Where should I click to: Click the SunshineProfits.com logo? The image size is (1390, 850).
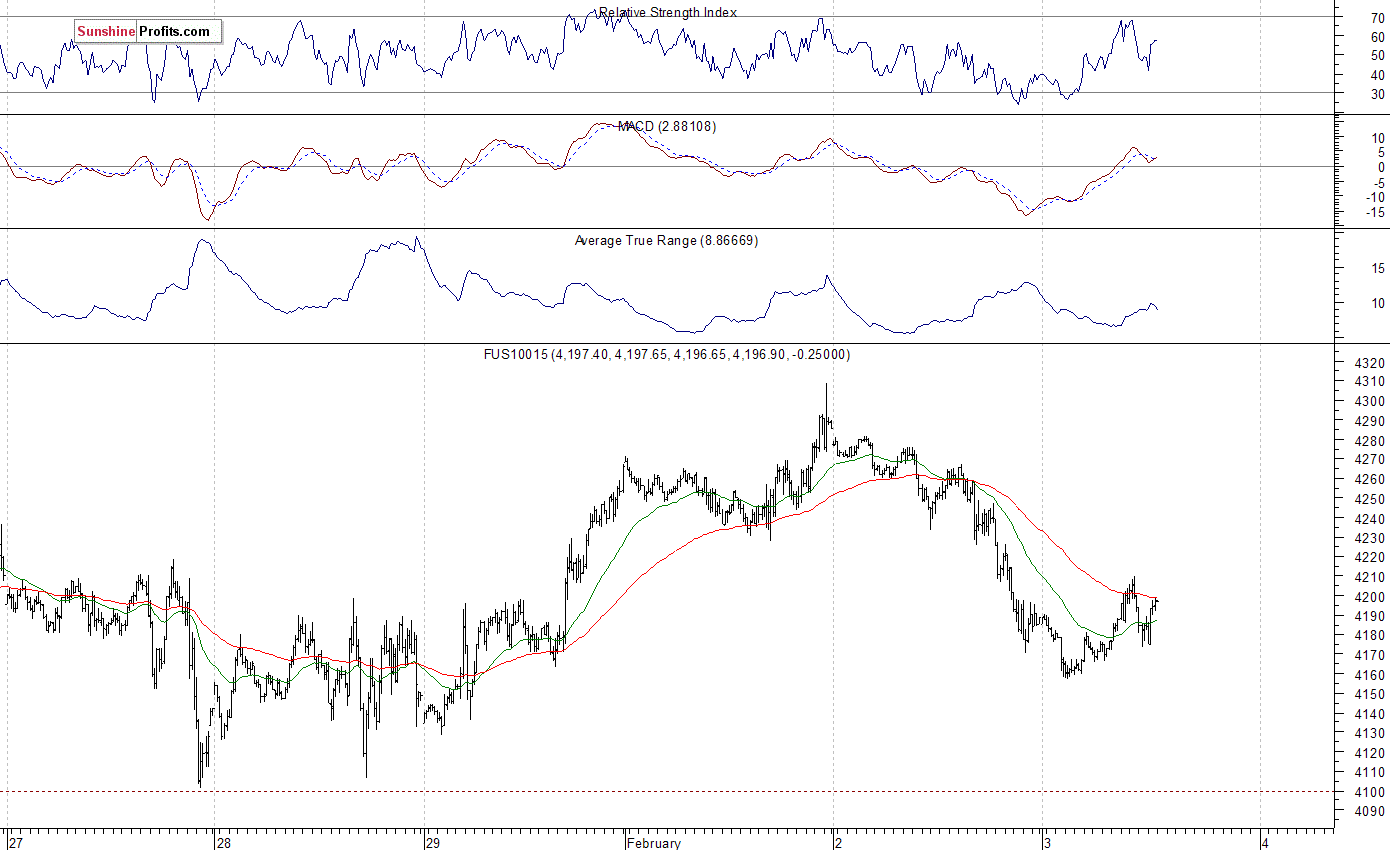pyautogui.click(x=147, y=32)
